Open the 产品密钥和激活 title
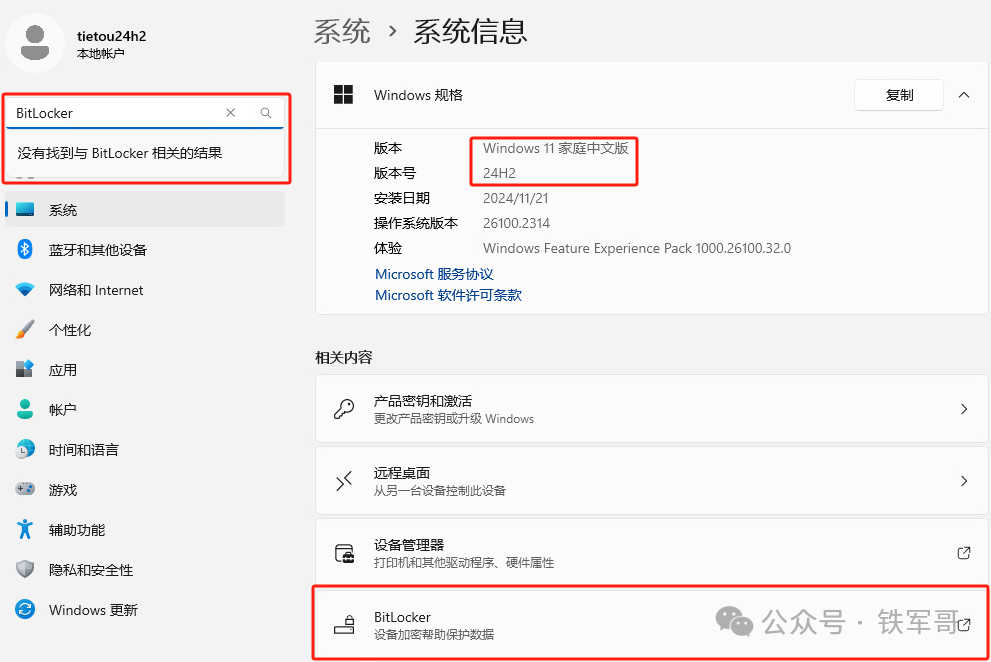 tap(423, 401)
